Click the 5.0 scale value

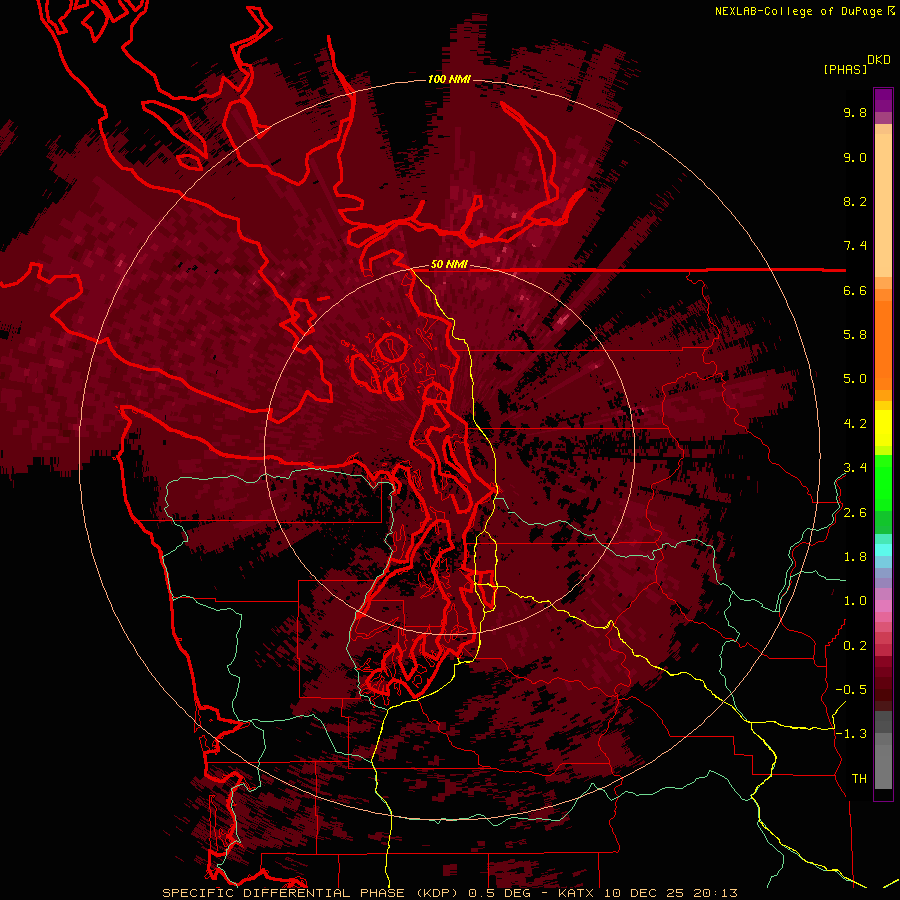(x=855, y=379)
